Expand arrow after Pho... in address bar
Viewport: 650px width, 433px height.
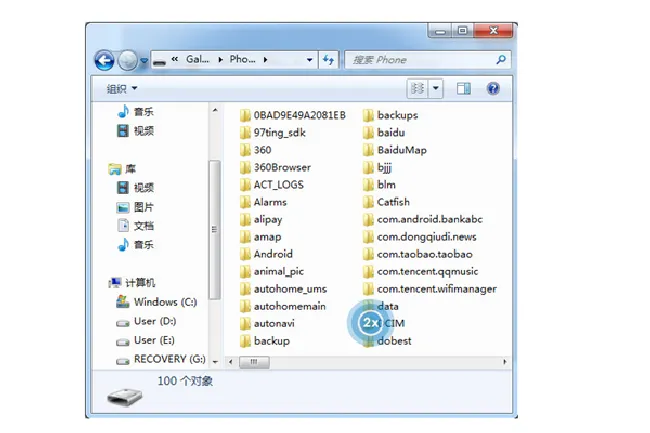(265, 60)
